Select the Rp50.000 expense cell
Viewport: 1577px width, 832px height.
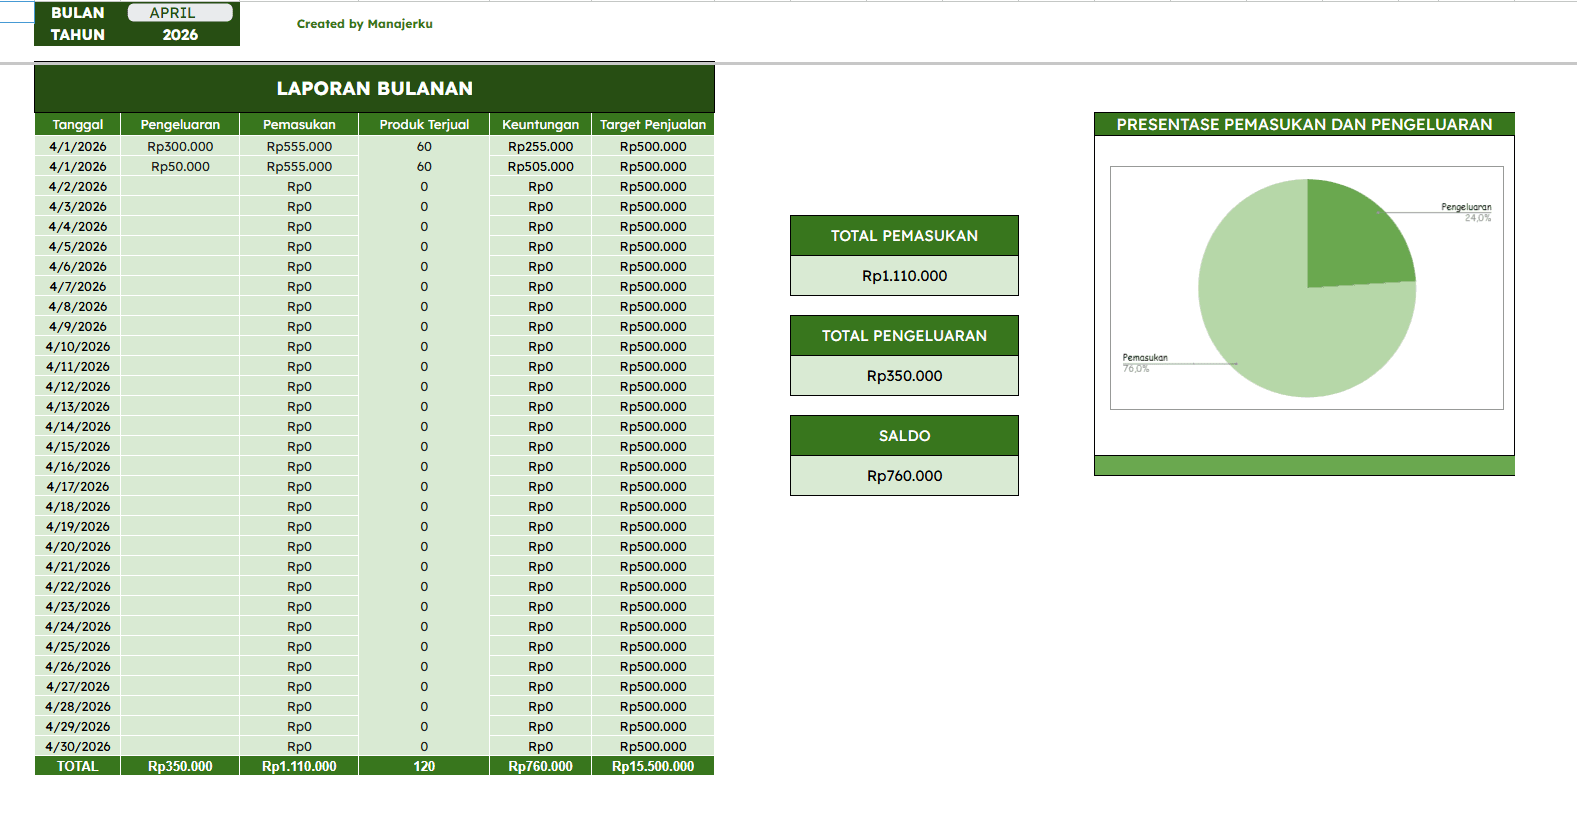180,167
